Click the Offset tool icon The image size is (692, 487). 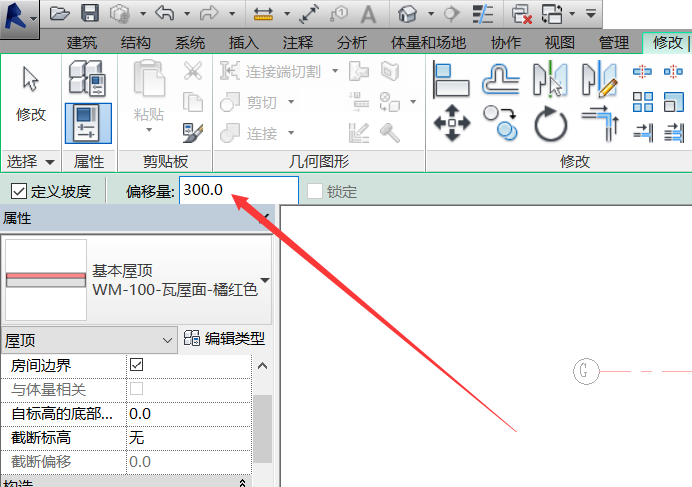(500, 79)
